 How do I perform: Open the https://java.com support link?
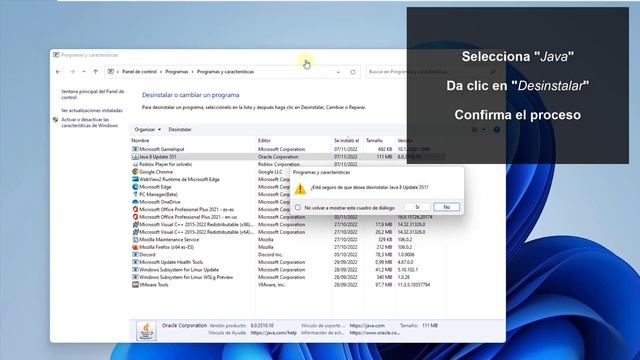coord(367,325)
